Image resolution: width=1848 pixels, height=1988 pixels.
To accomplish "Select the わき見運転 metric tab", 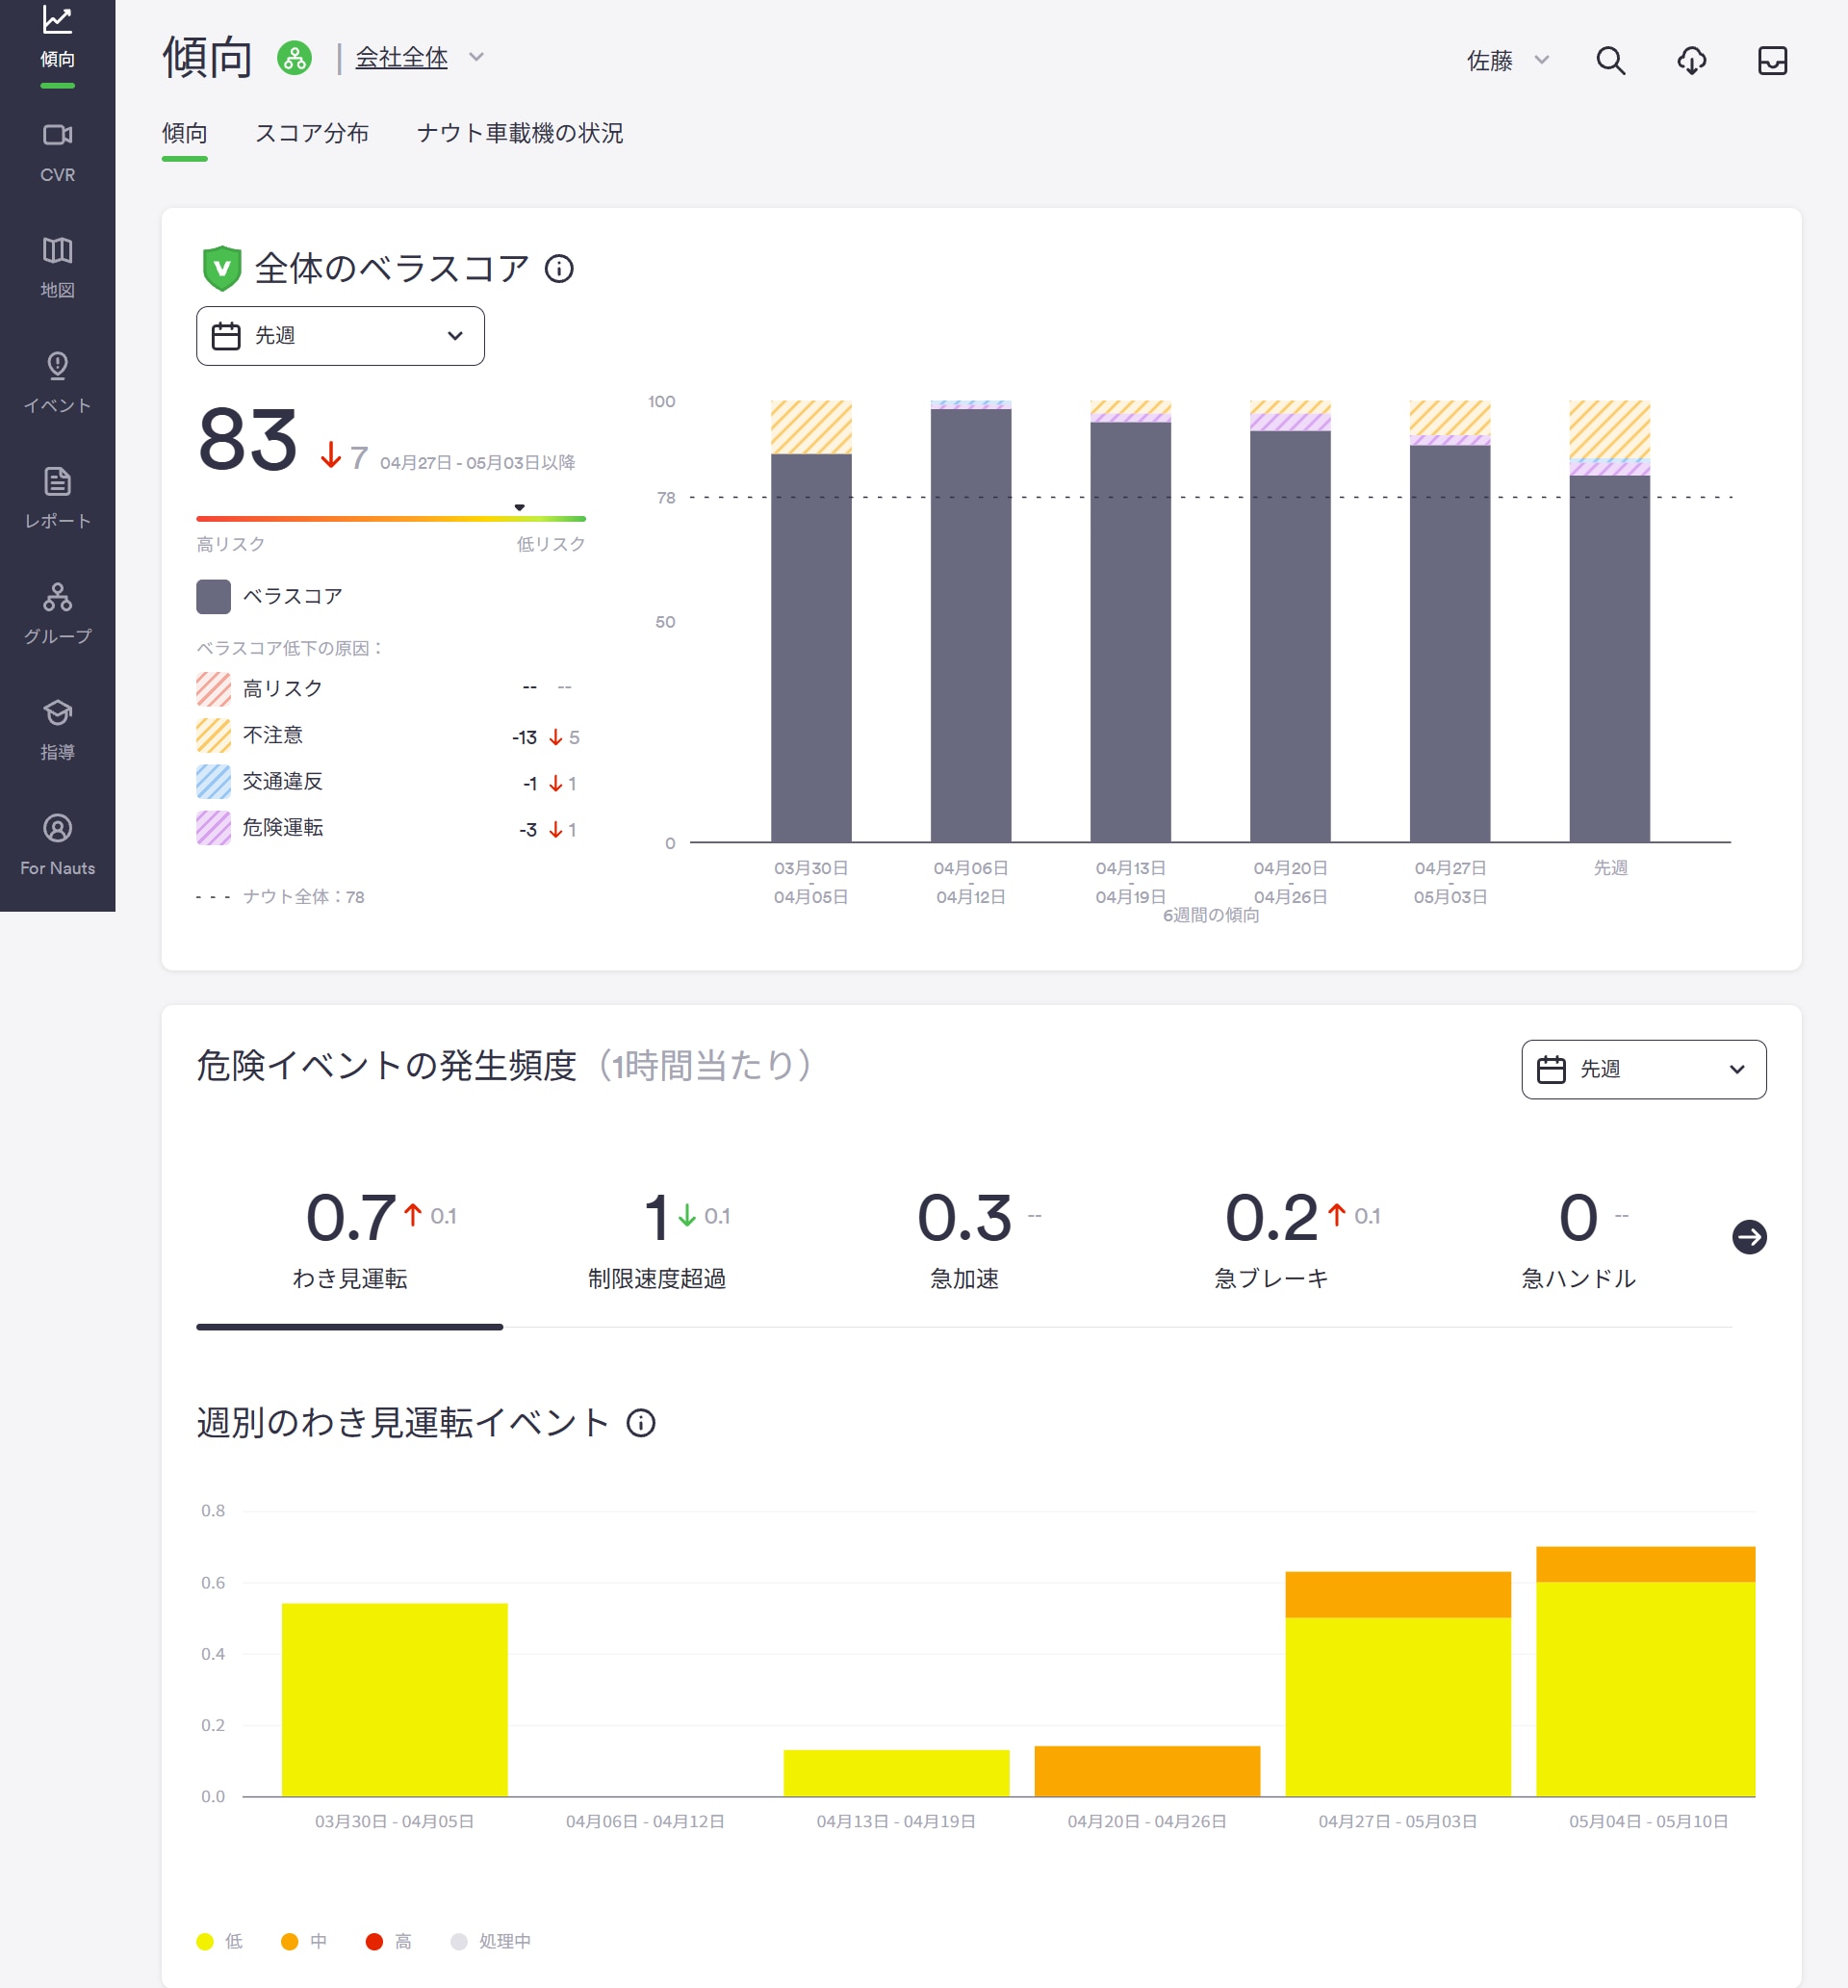I will tap(349, 1240).
